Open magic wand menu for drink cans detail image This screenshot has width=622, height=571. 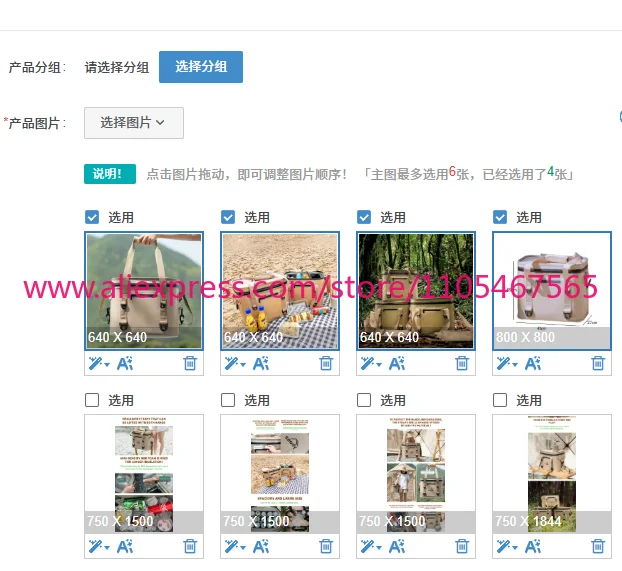point(99,546)
